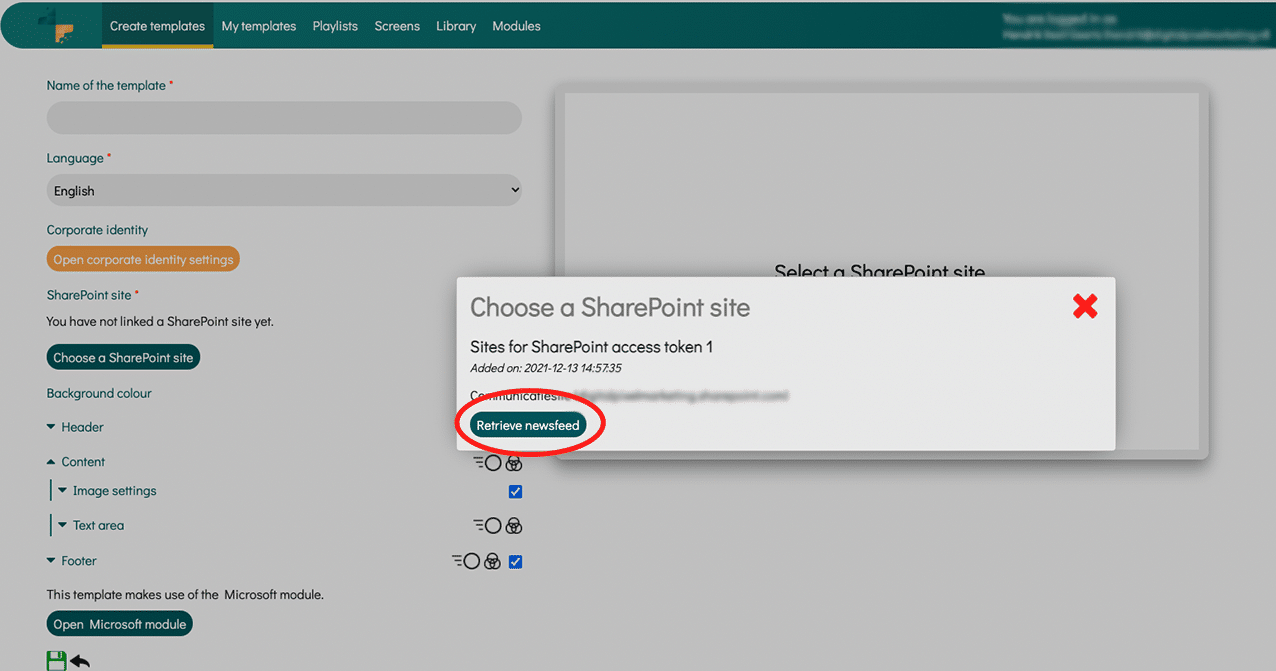1276x671 pixels.
Task: Click Footer row color circles icon
Action: tap(492, 561)
